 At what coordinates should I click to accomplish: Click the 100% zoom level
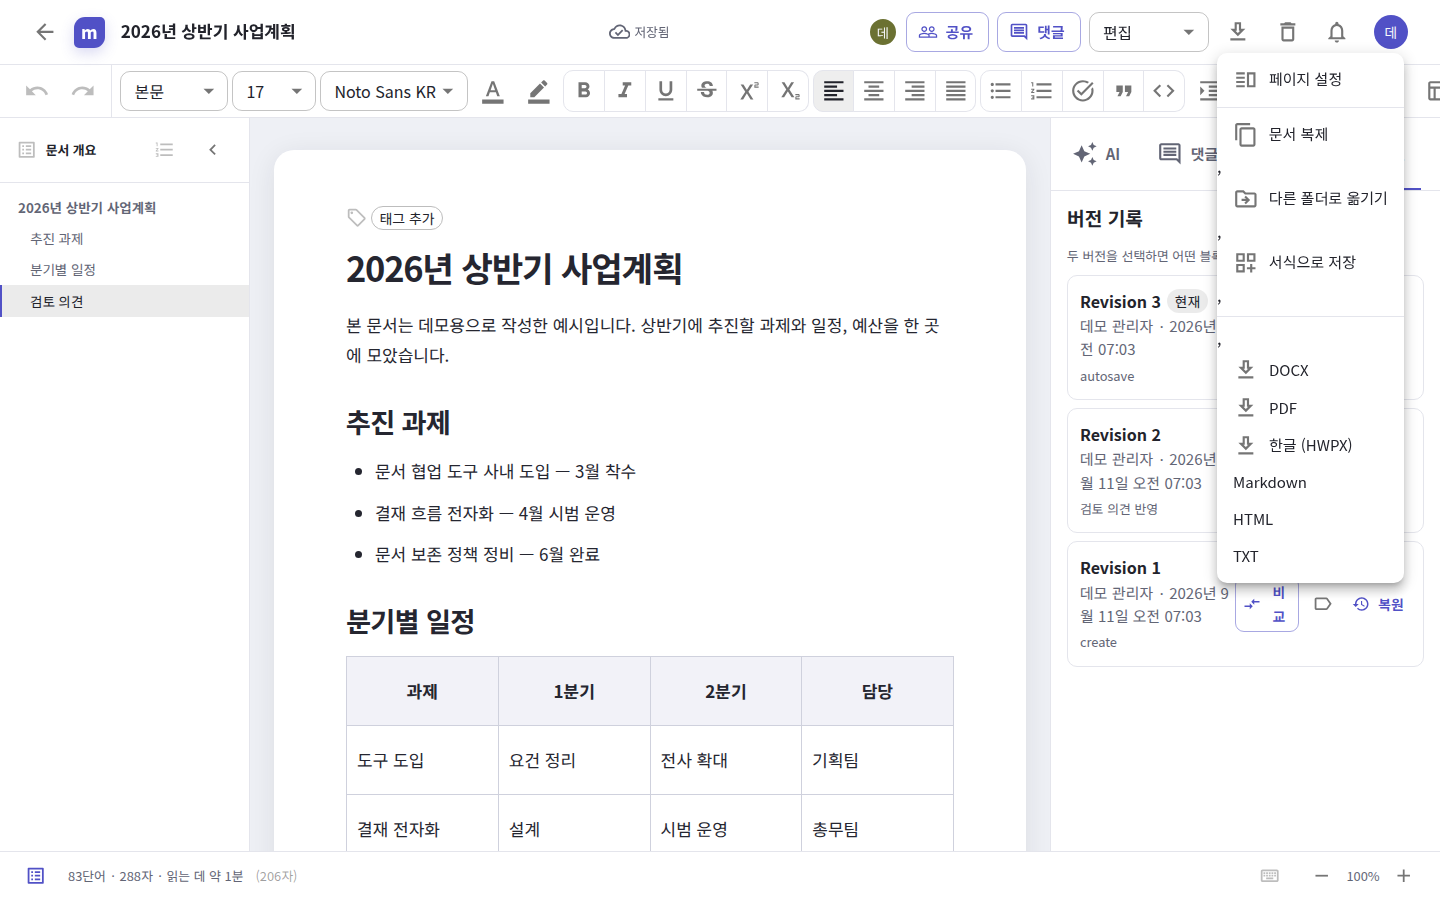pos(1363,876)
